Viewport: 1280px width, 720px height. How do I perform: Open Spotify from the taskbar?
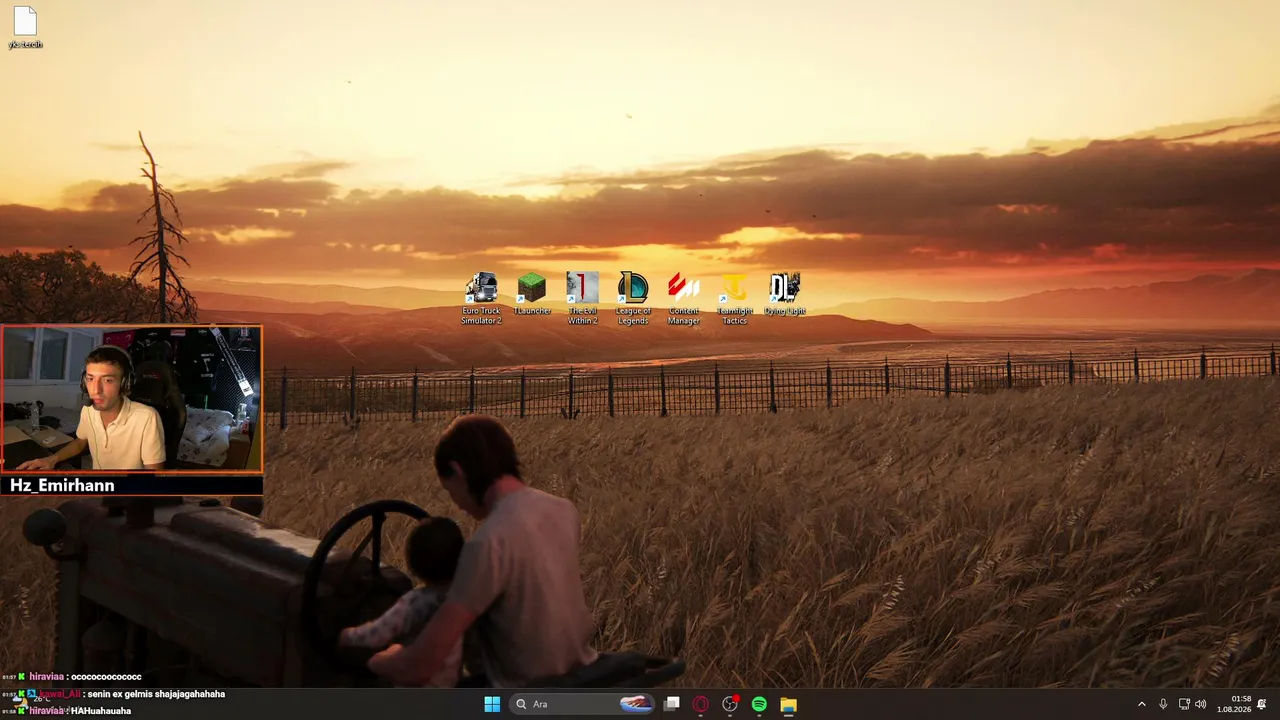click(759, 704)
